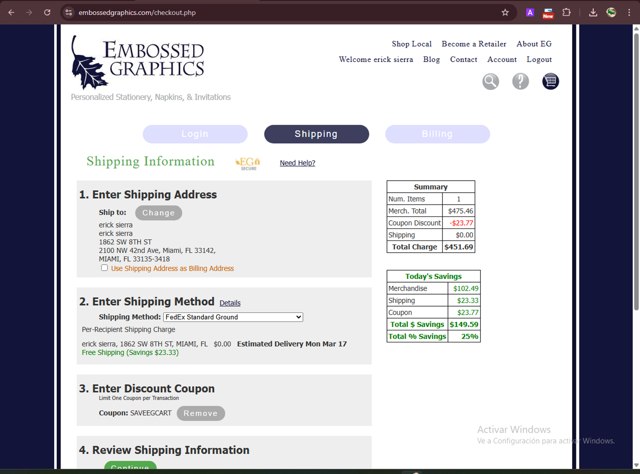This screenshot has width=640, height=474.
Task: Open About EG menu item
Action: (x=534, y=44)
